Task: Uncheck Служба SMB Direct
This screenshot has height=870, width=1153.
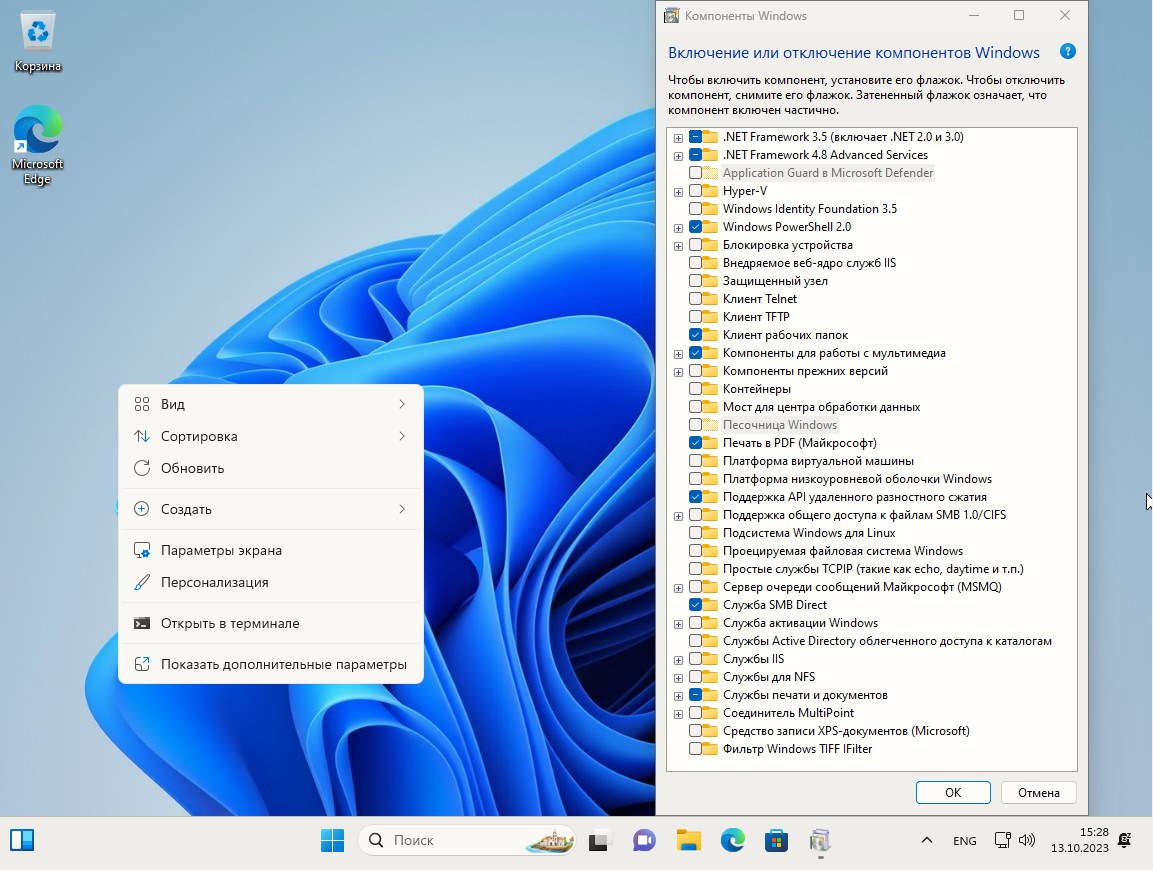Action: [695, 605]
